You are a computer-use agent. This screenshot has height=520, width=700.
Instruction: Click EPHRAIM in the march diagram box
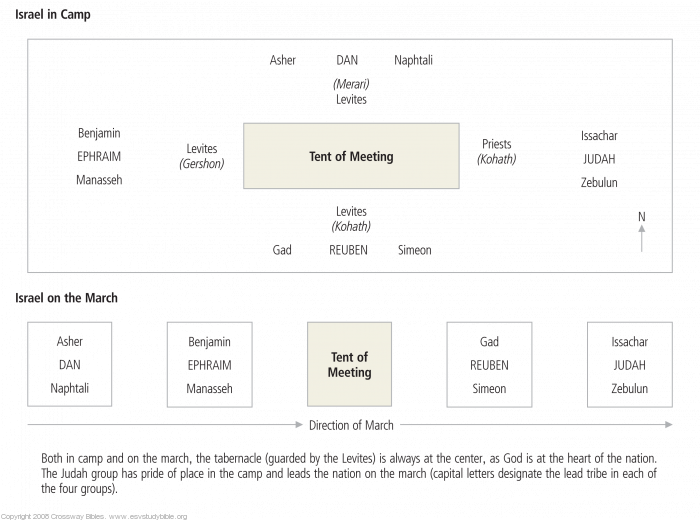point(209,365)
